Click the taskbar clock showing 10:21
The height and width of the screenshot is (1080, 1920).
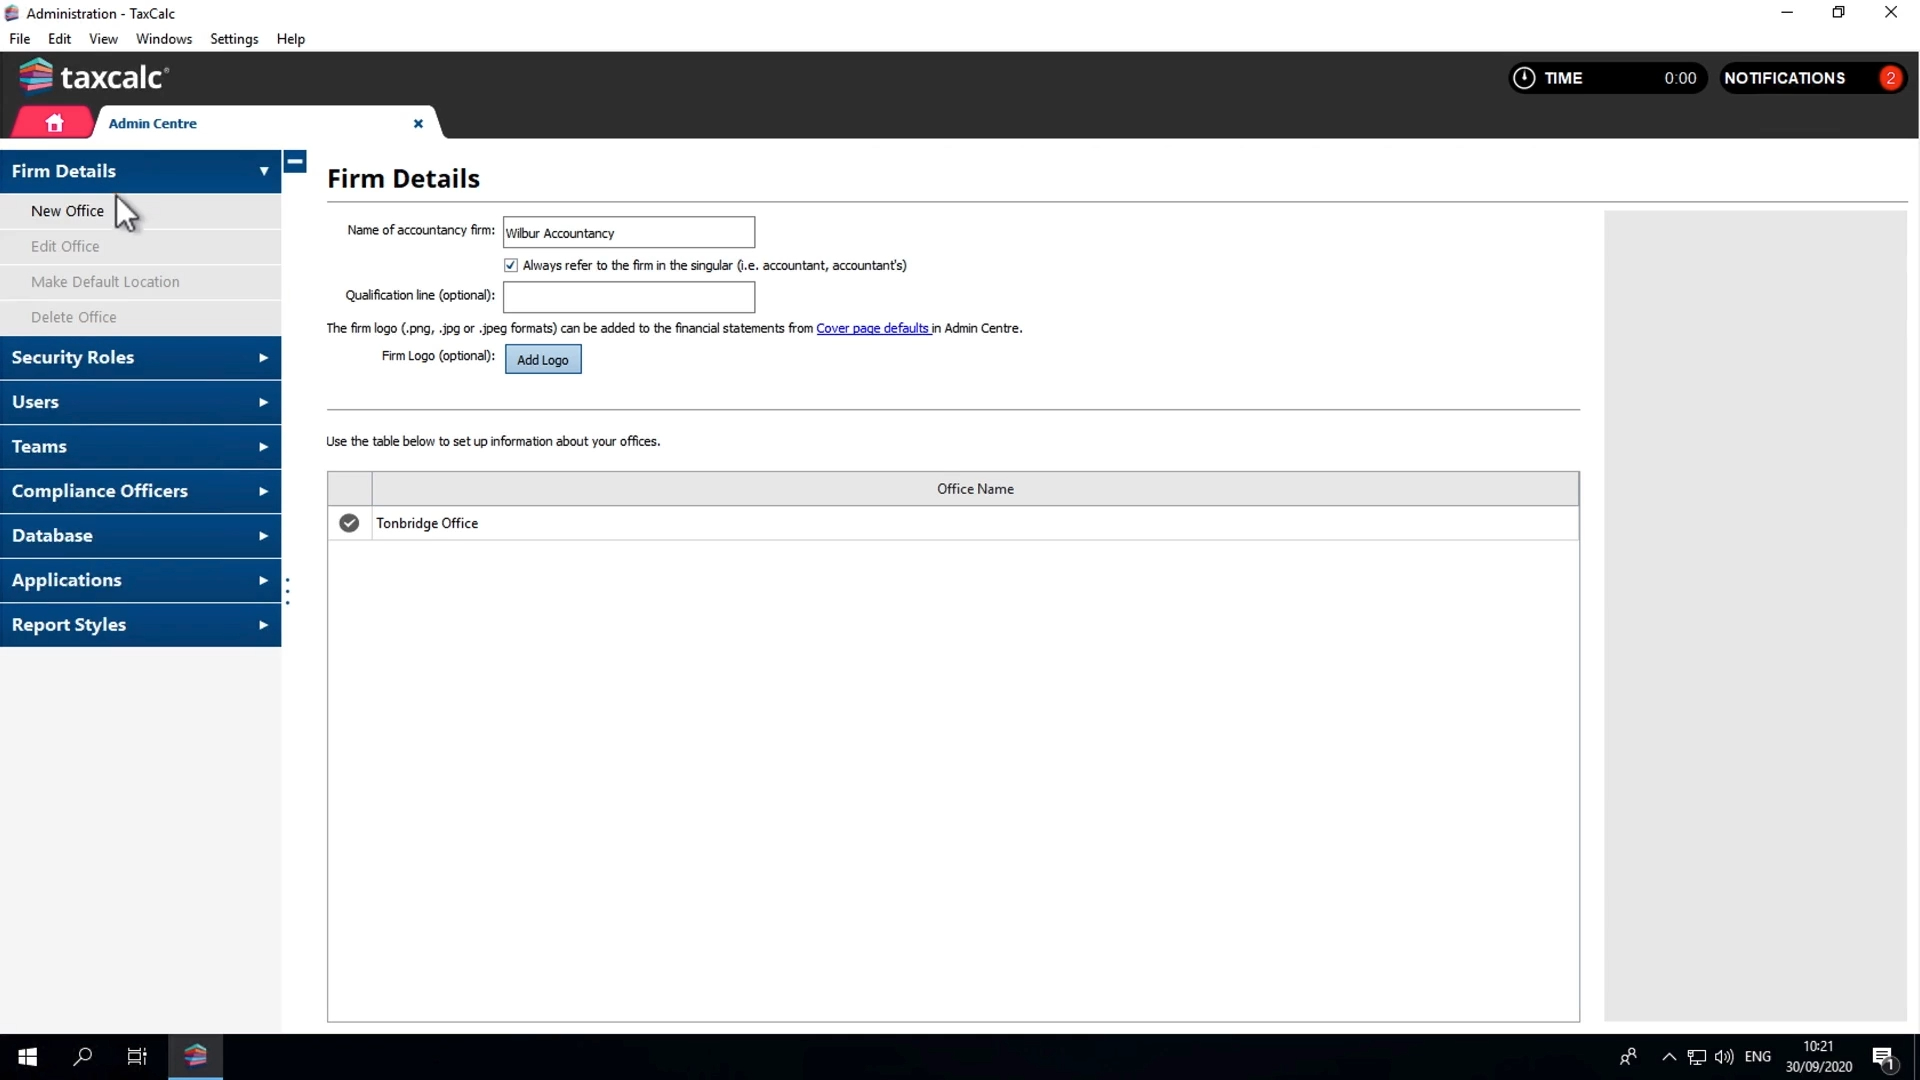[x=1818, y=1057]
